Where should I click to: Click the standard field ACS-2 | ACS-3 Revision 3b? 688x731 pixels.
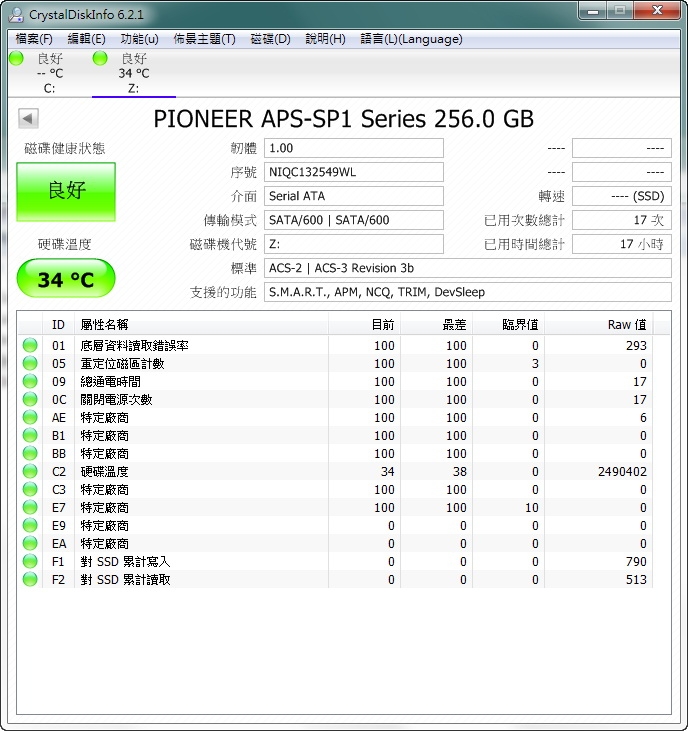(468, 268)
